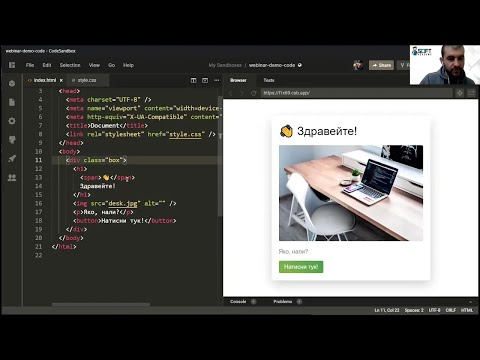Switch to the index.html editor tab
This screenshot has width=480, height=360.
(x=45, y=80)
